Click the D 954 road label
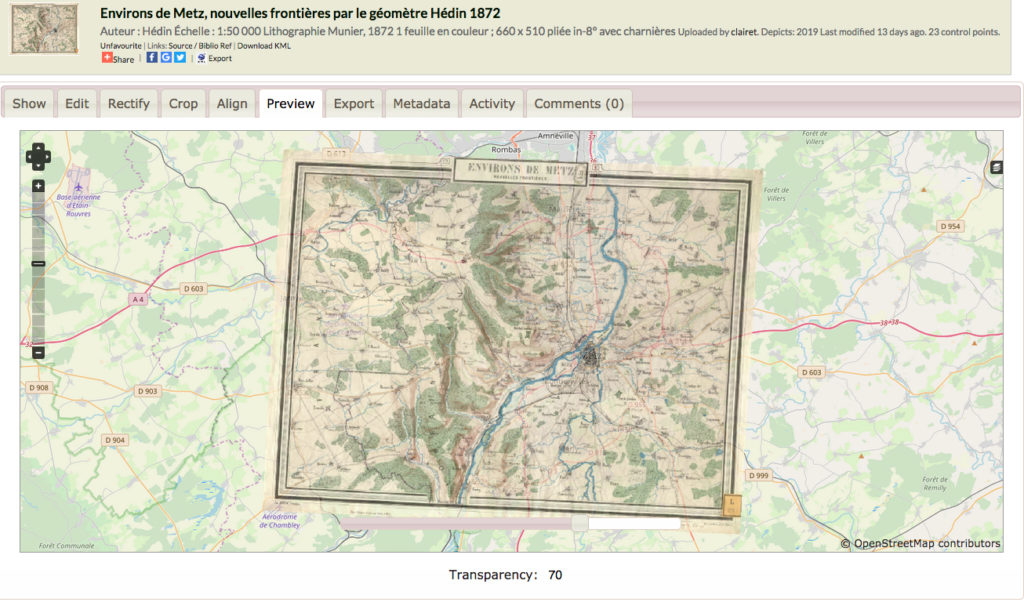The width and height of the screenshot is (1024, 602). pyautogui.click(x=950, y=227)
